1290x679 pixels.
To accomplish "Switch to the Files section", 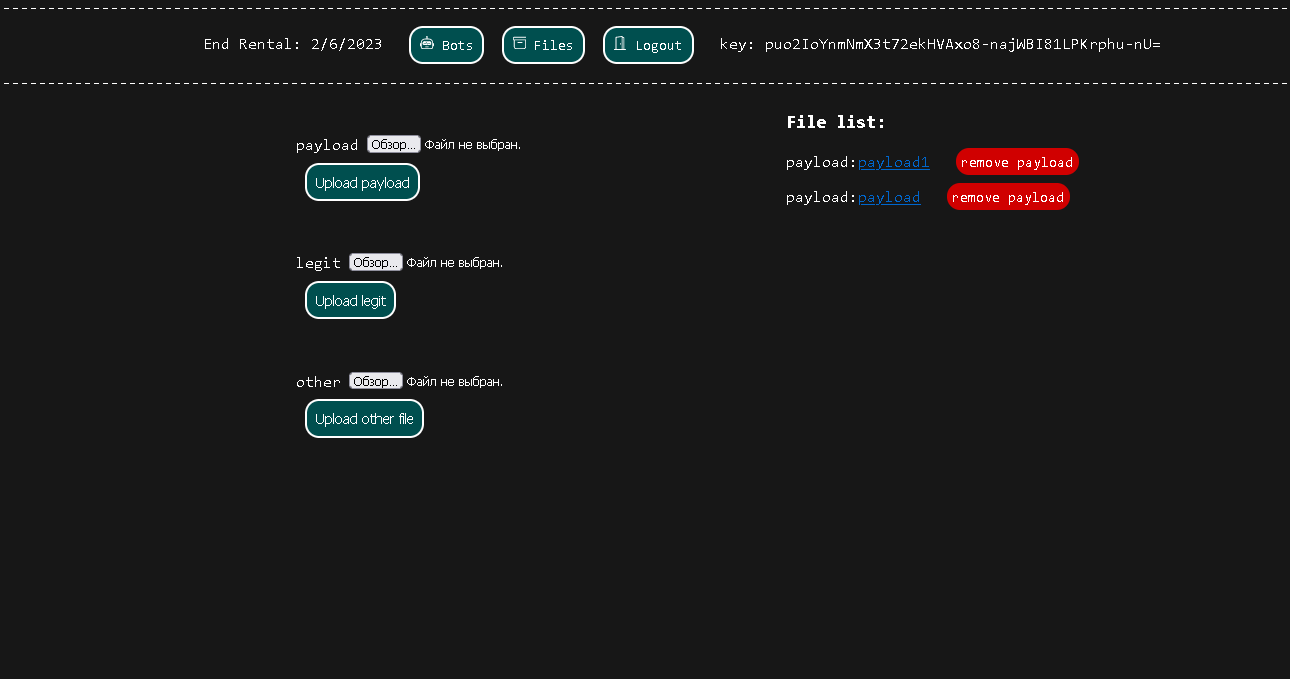I will coord(543,44).
